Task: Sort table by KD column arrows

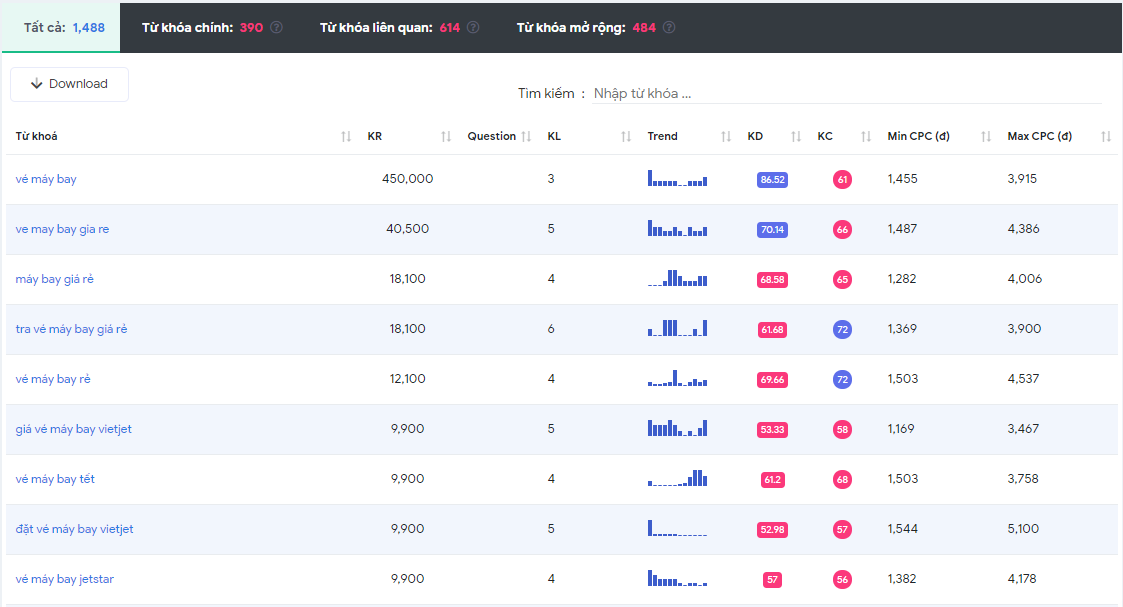Action: pos(796,136)
